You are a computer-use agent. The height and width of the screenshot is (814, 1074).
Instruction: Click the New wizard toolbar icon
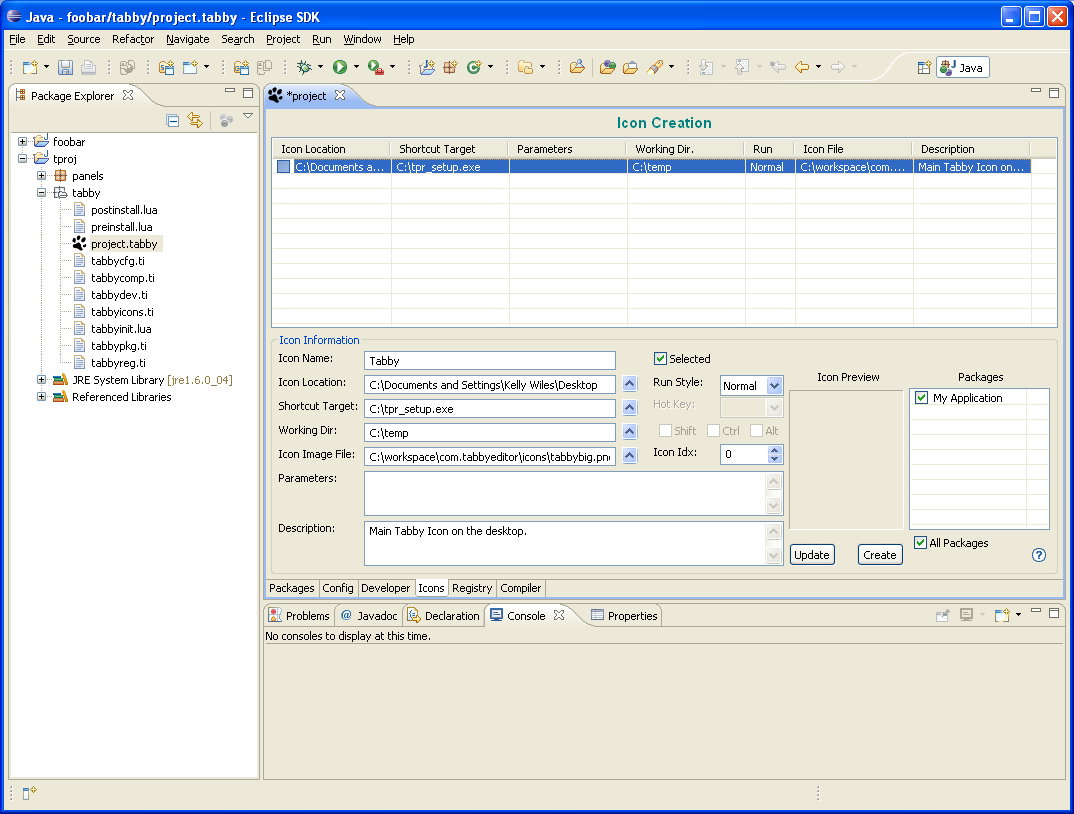tap(29, 67)
